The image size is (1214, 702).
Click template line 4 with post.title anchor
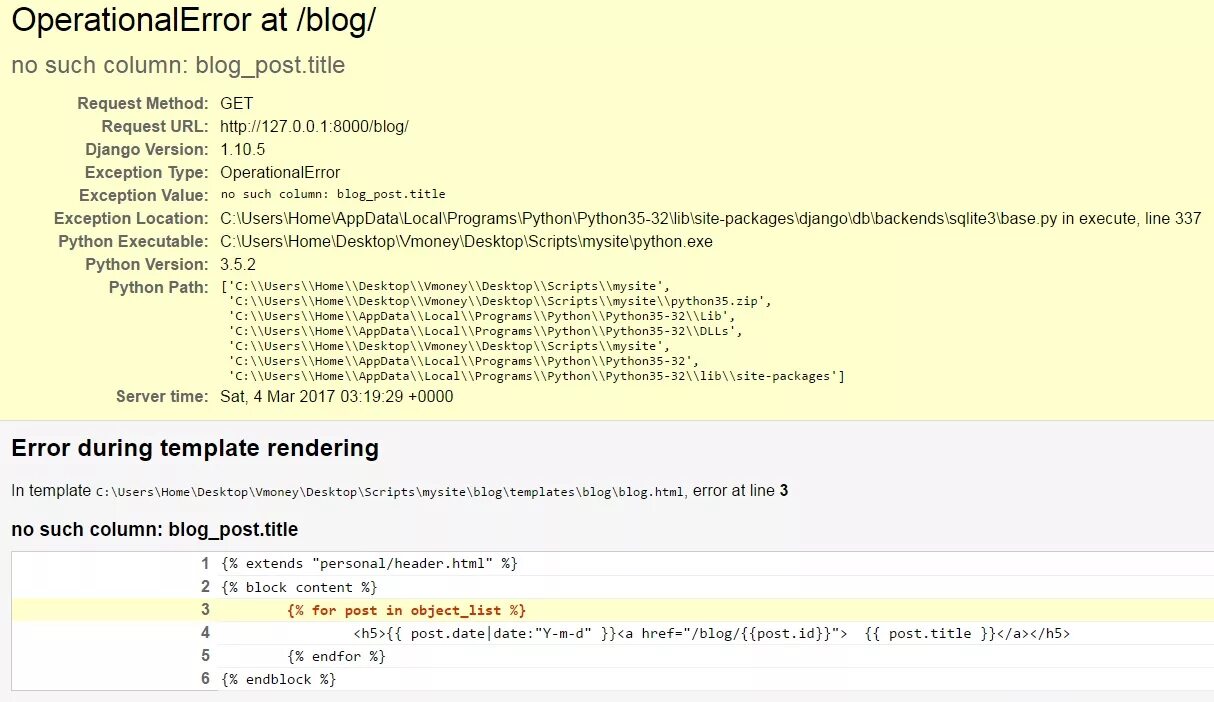(711, 633)
